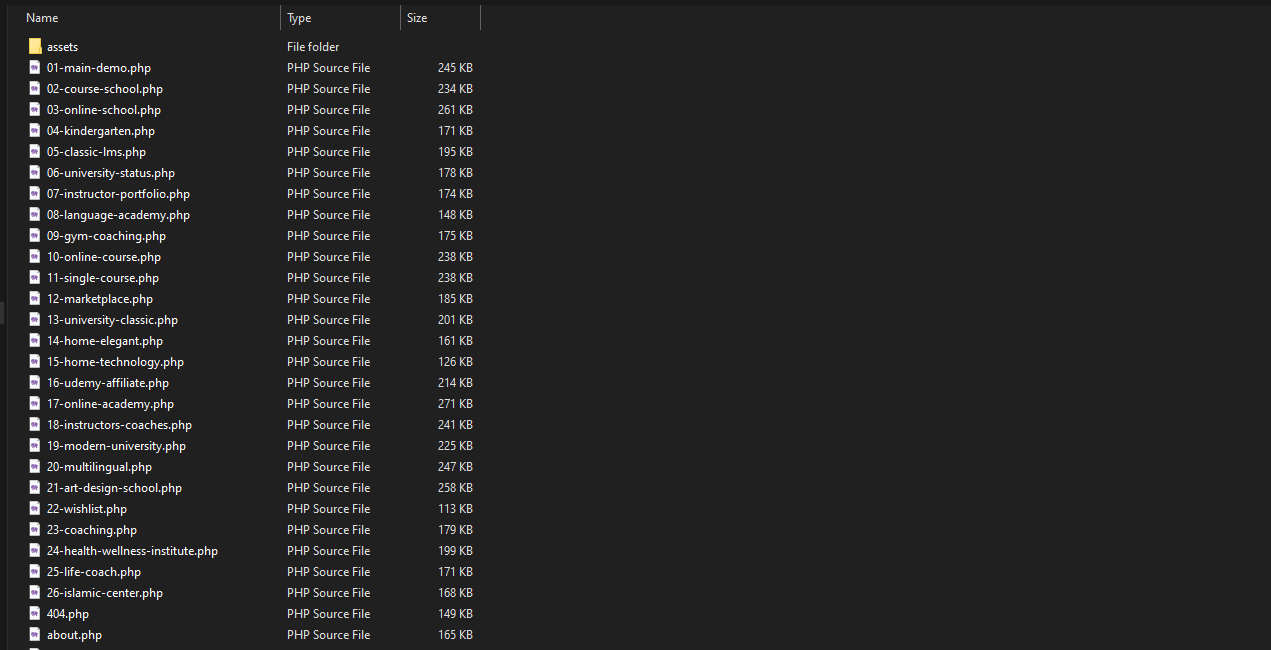
Task: Select 24-health-wellness-institute.php in the list
Action: [x=132, y=551]
